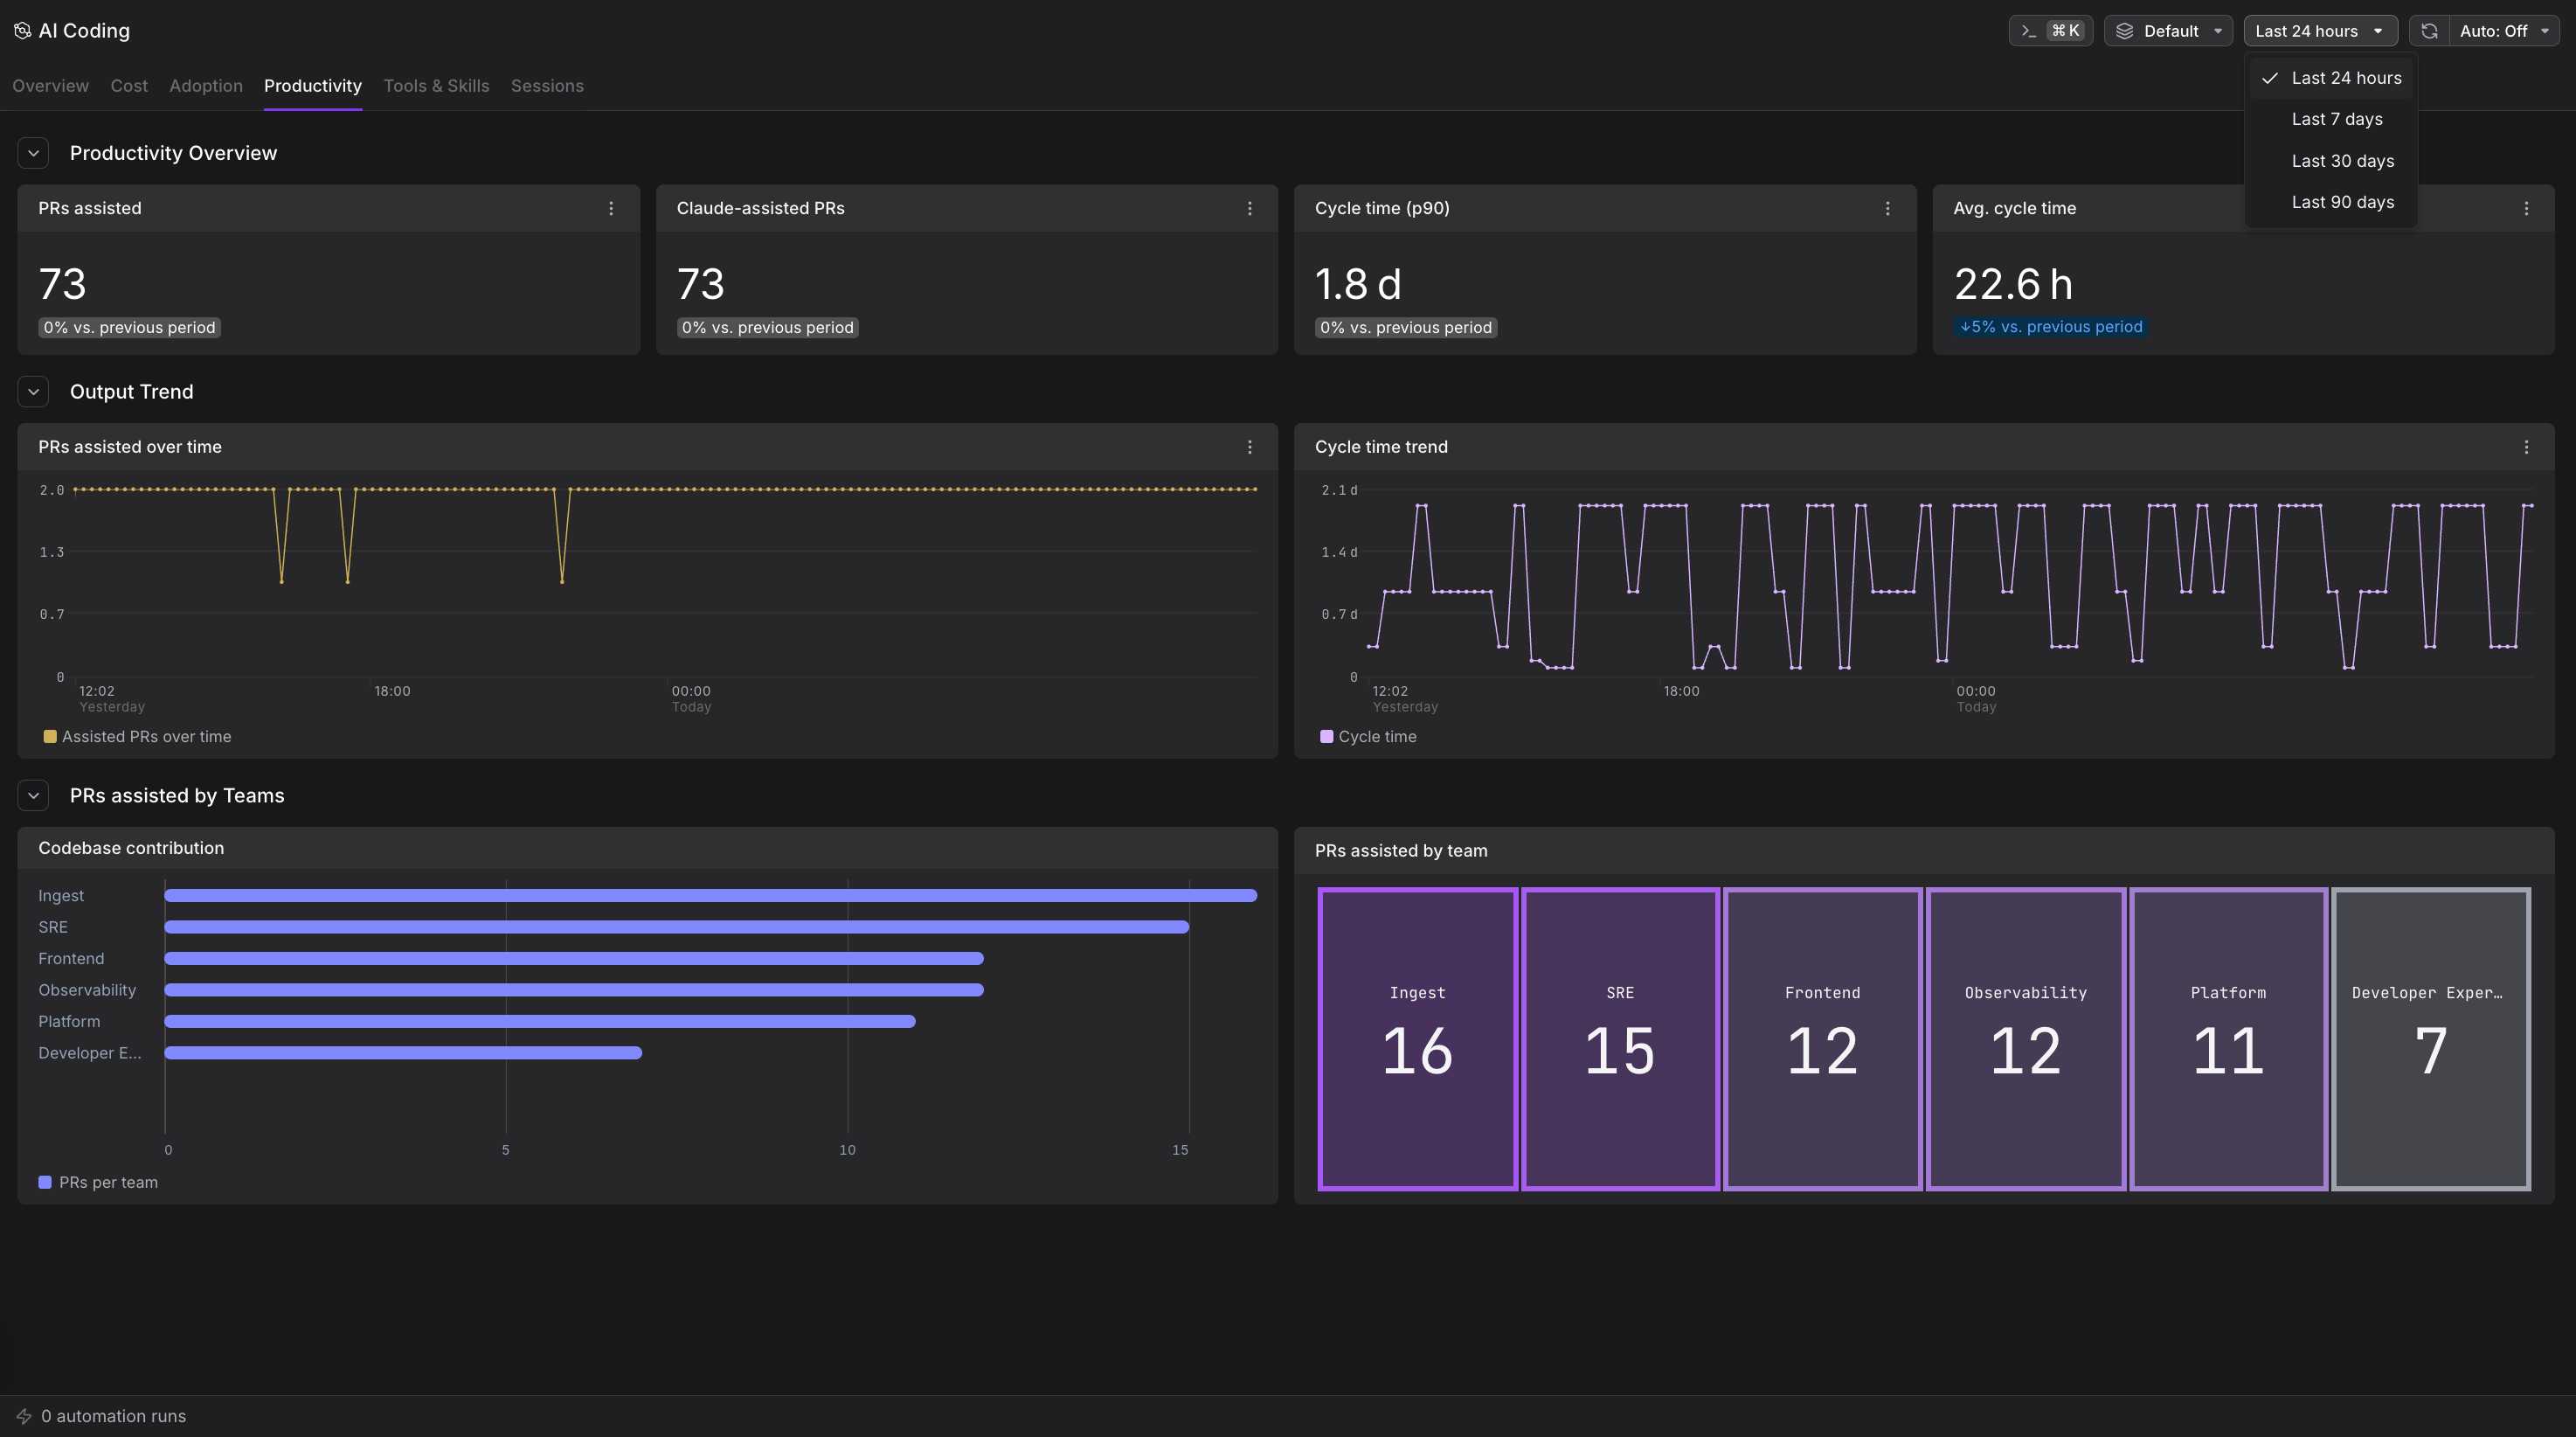This screenshot has height=1437, width=2576.
Task: Select Last 90 days option
Action: 2331,202
